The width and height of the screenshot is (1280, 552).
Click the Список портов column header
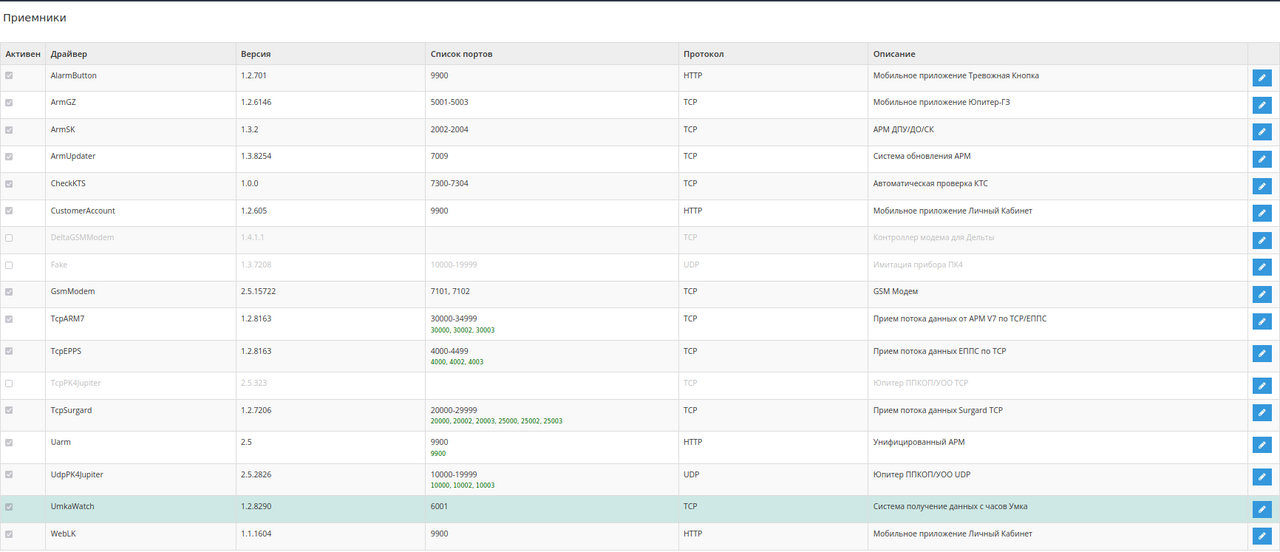pos(461,54)
